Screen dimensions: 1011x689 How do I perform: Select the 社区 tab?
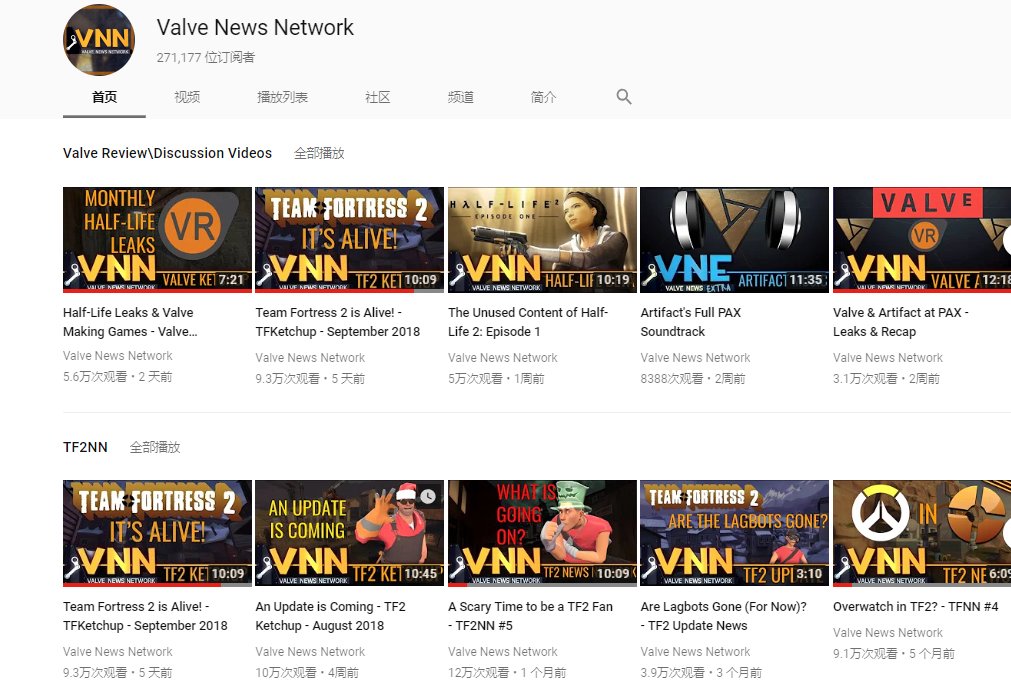(378, 97)
